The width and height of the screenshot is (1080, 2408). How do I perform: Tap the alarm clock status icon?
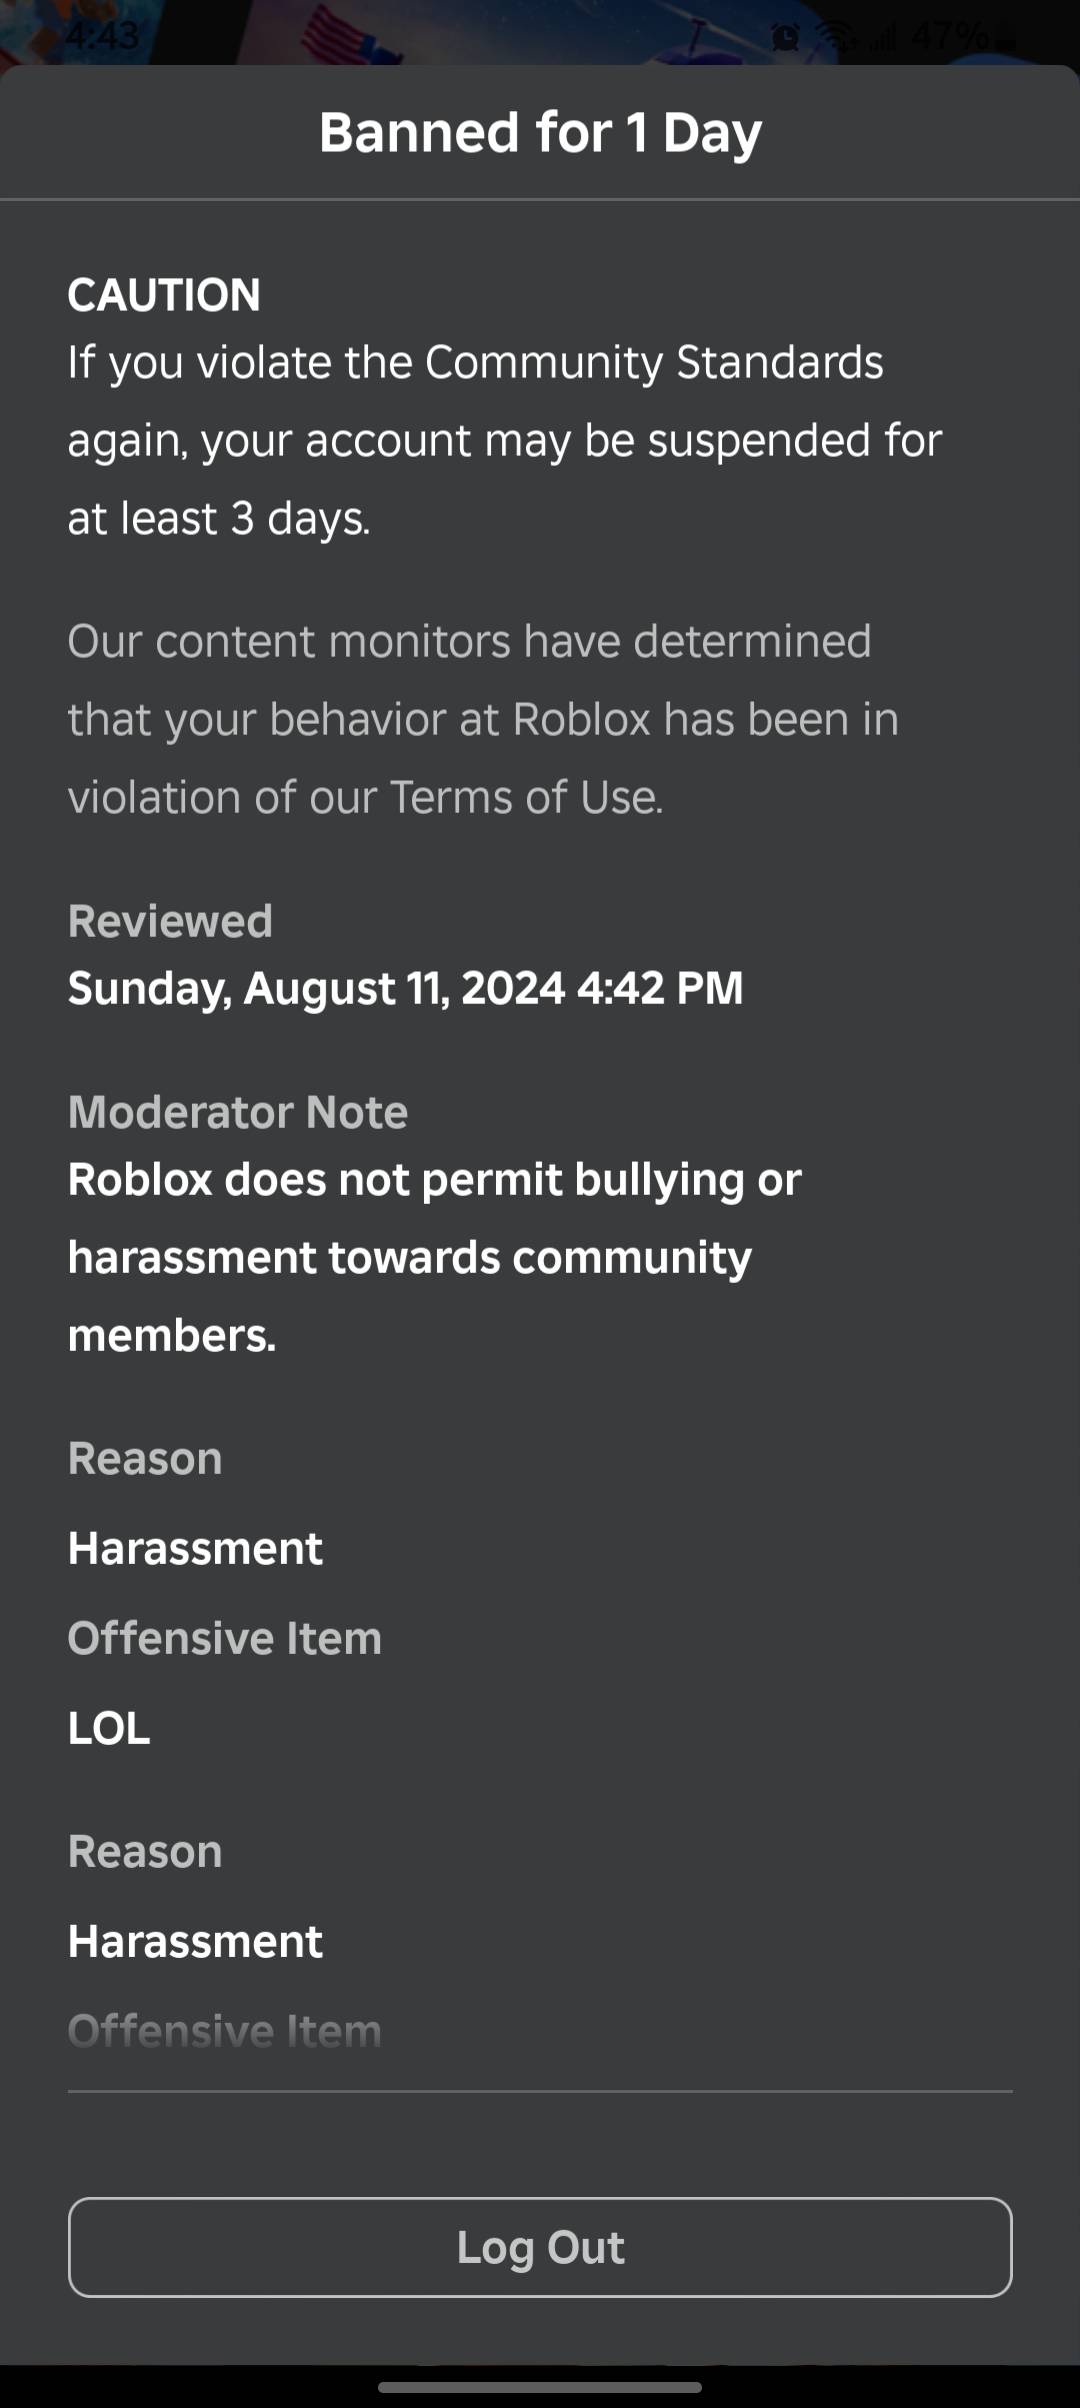(x=786, y=38)
